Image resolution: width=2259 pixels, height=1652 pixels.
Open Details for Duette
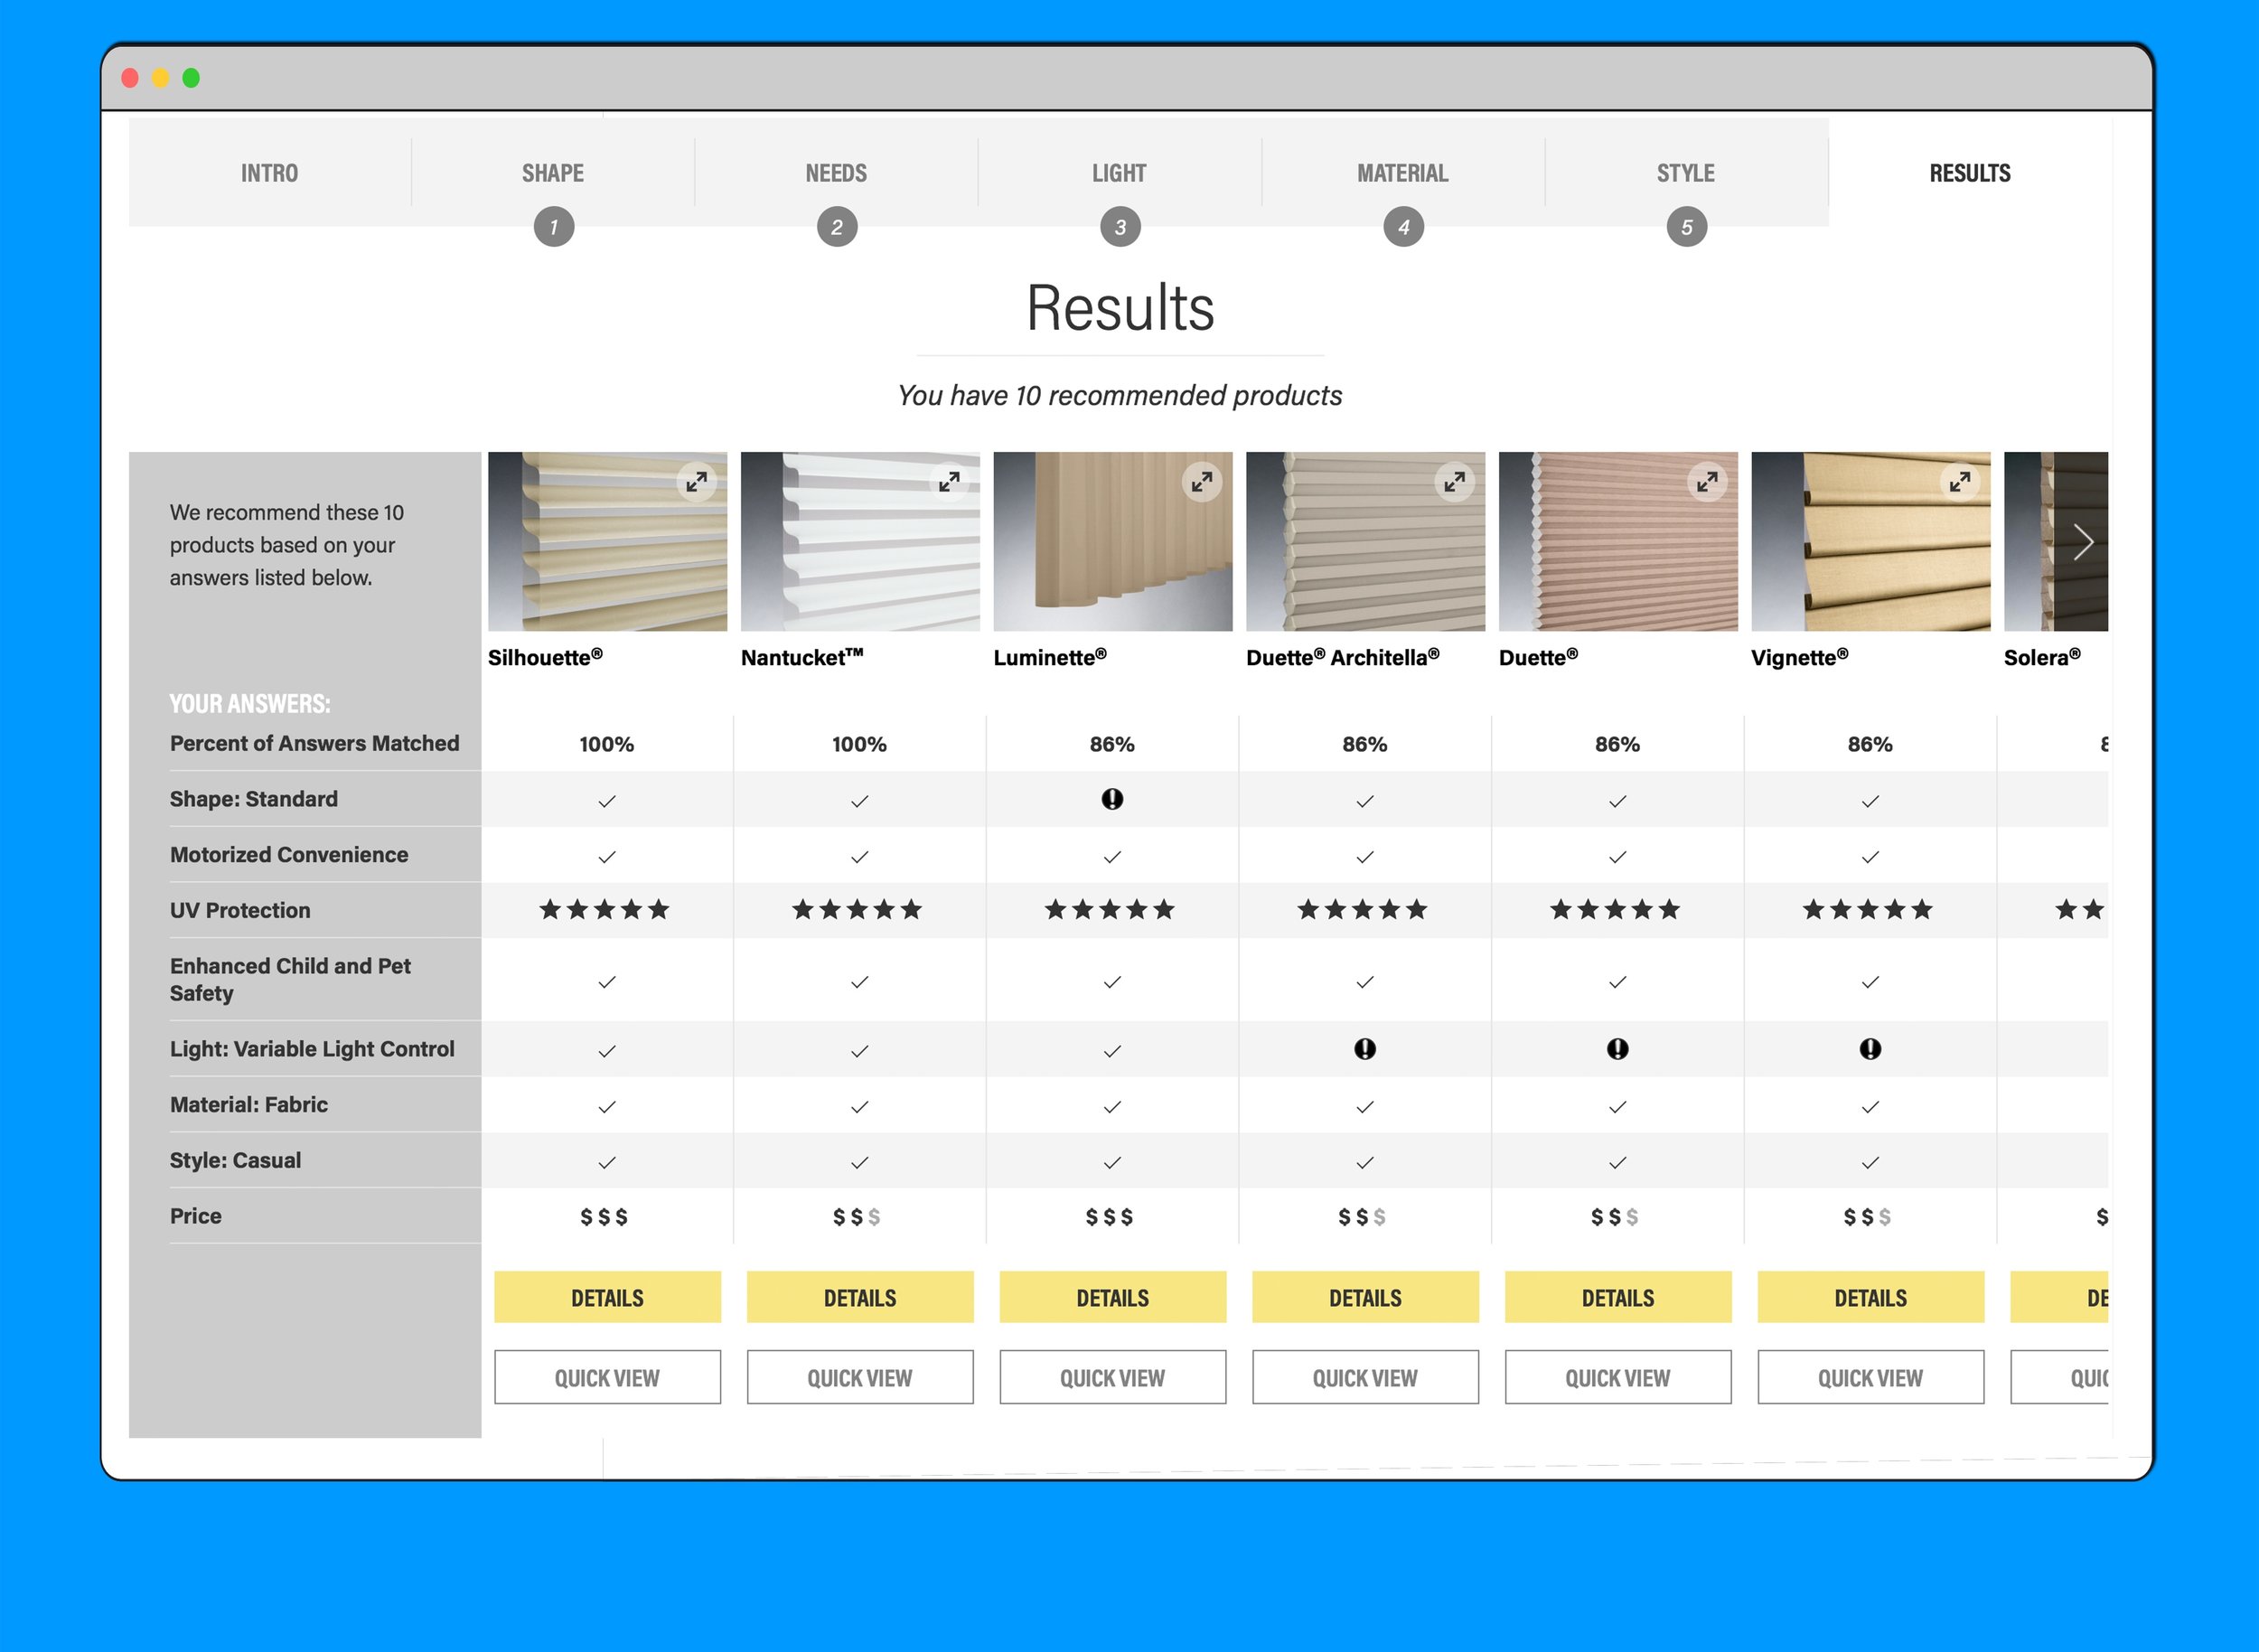click(x=1618, y=1298)
